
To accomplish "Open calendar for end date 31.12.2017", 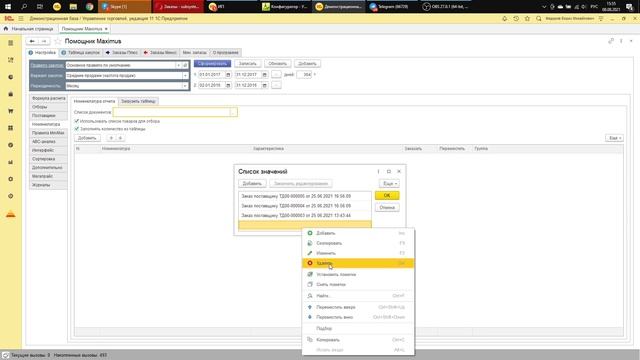I will click(264, 75).
